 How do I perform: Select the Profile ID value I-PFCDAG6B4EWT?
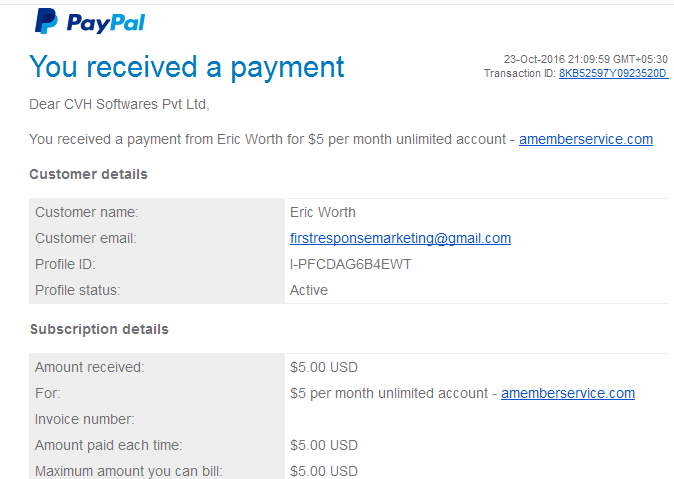(350, 264)
